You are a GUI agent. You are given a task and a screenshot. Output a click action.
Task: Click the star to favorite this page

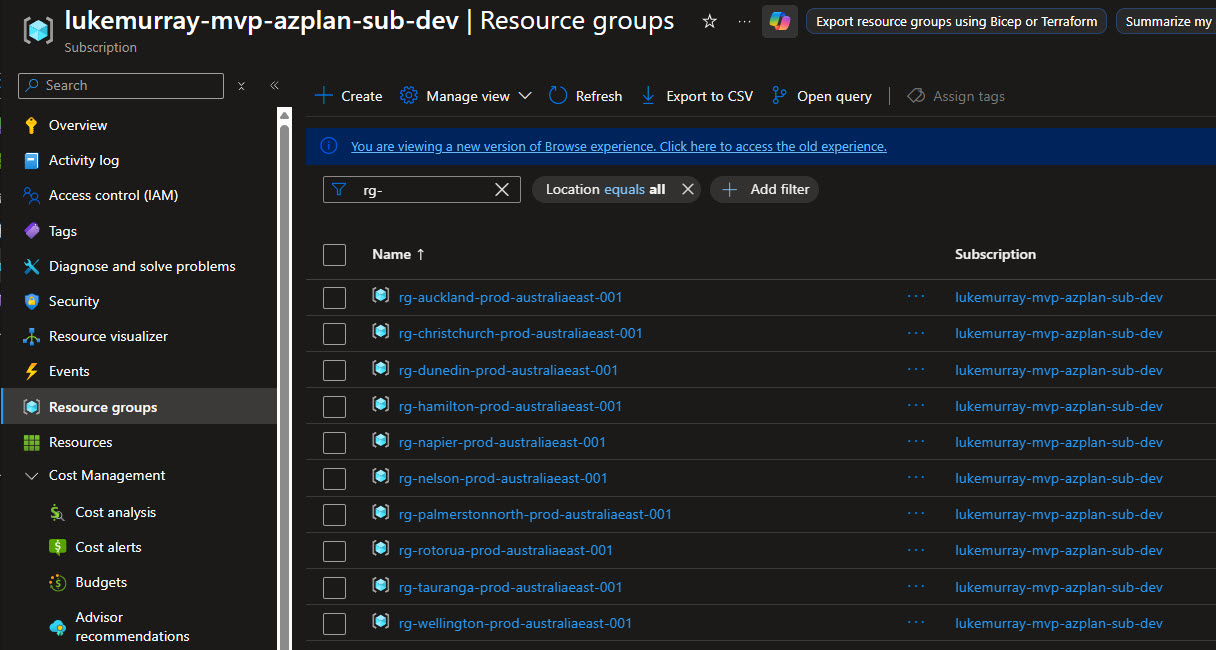click(709, 21)
